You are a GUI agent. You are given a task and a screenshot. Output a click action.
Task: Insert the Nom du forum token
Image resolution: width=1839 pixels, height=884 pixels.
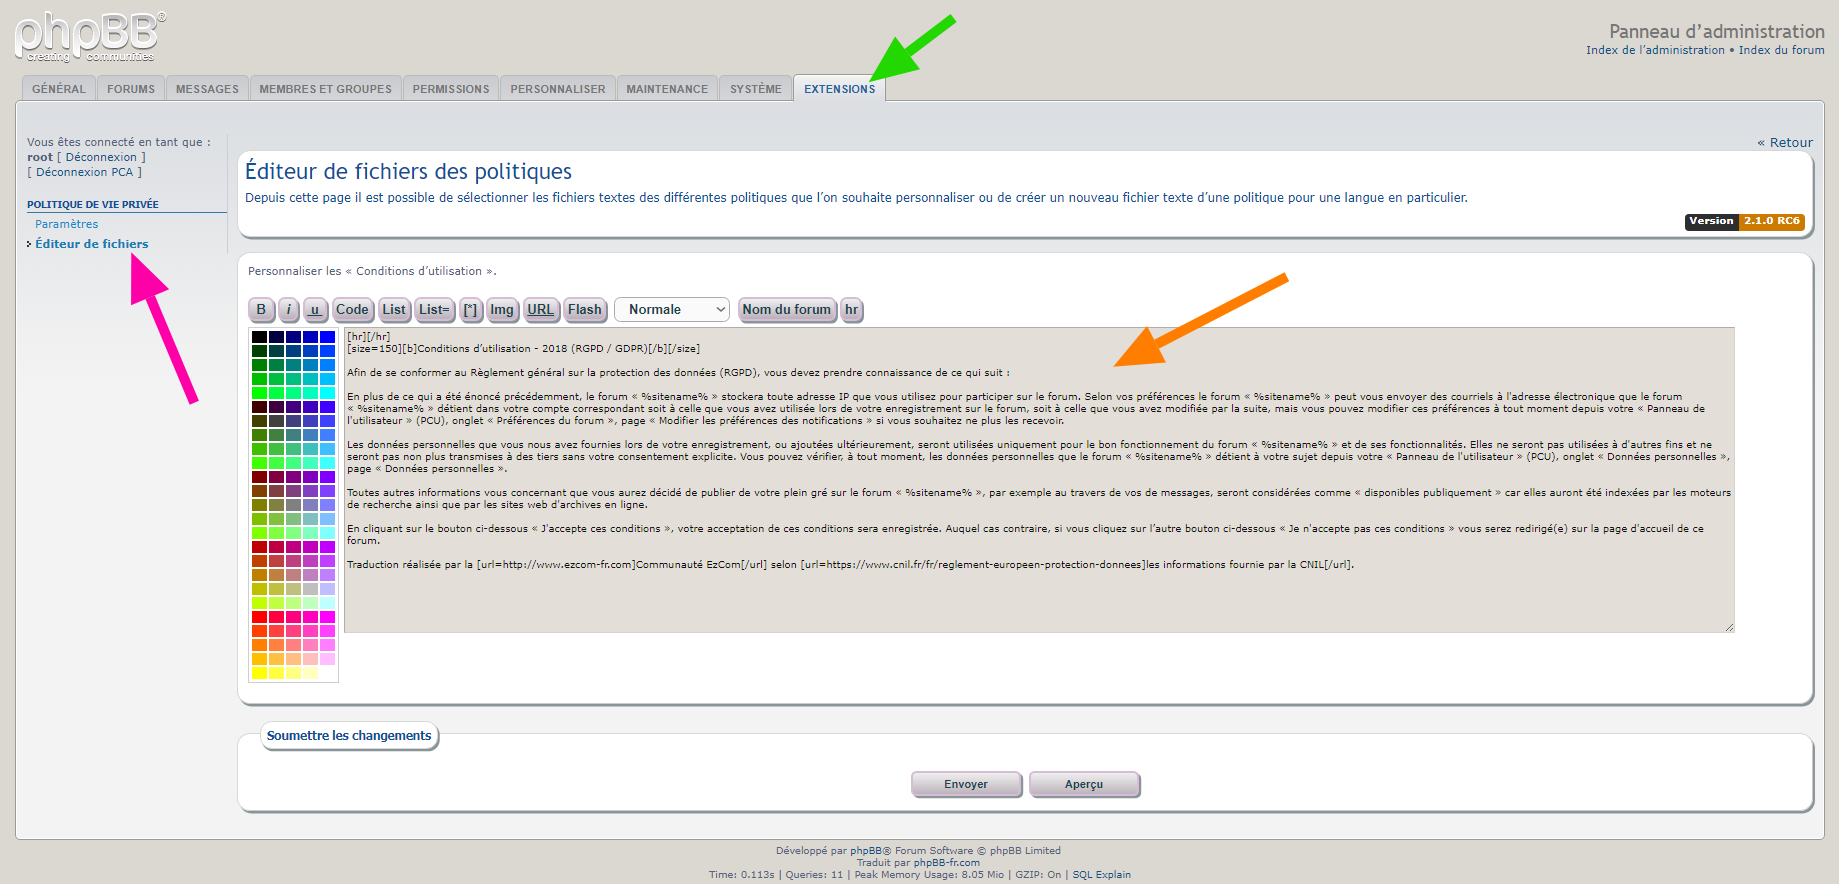click(x=786, y=310)
